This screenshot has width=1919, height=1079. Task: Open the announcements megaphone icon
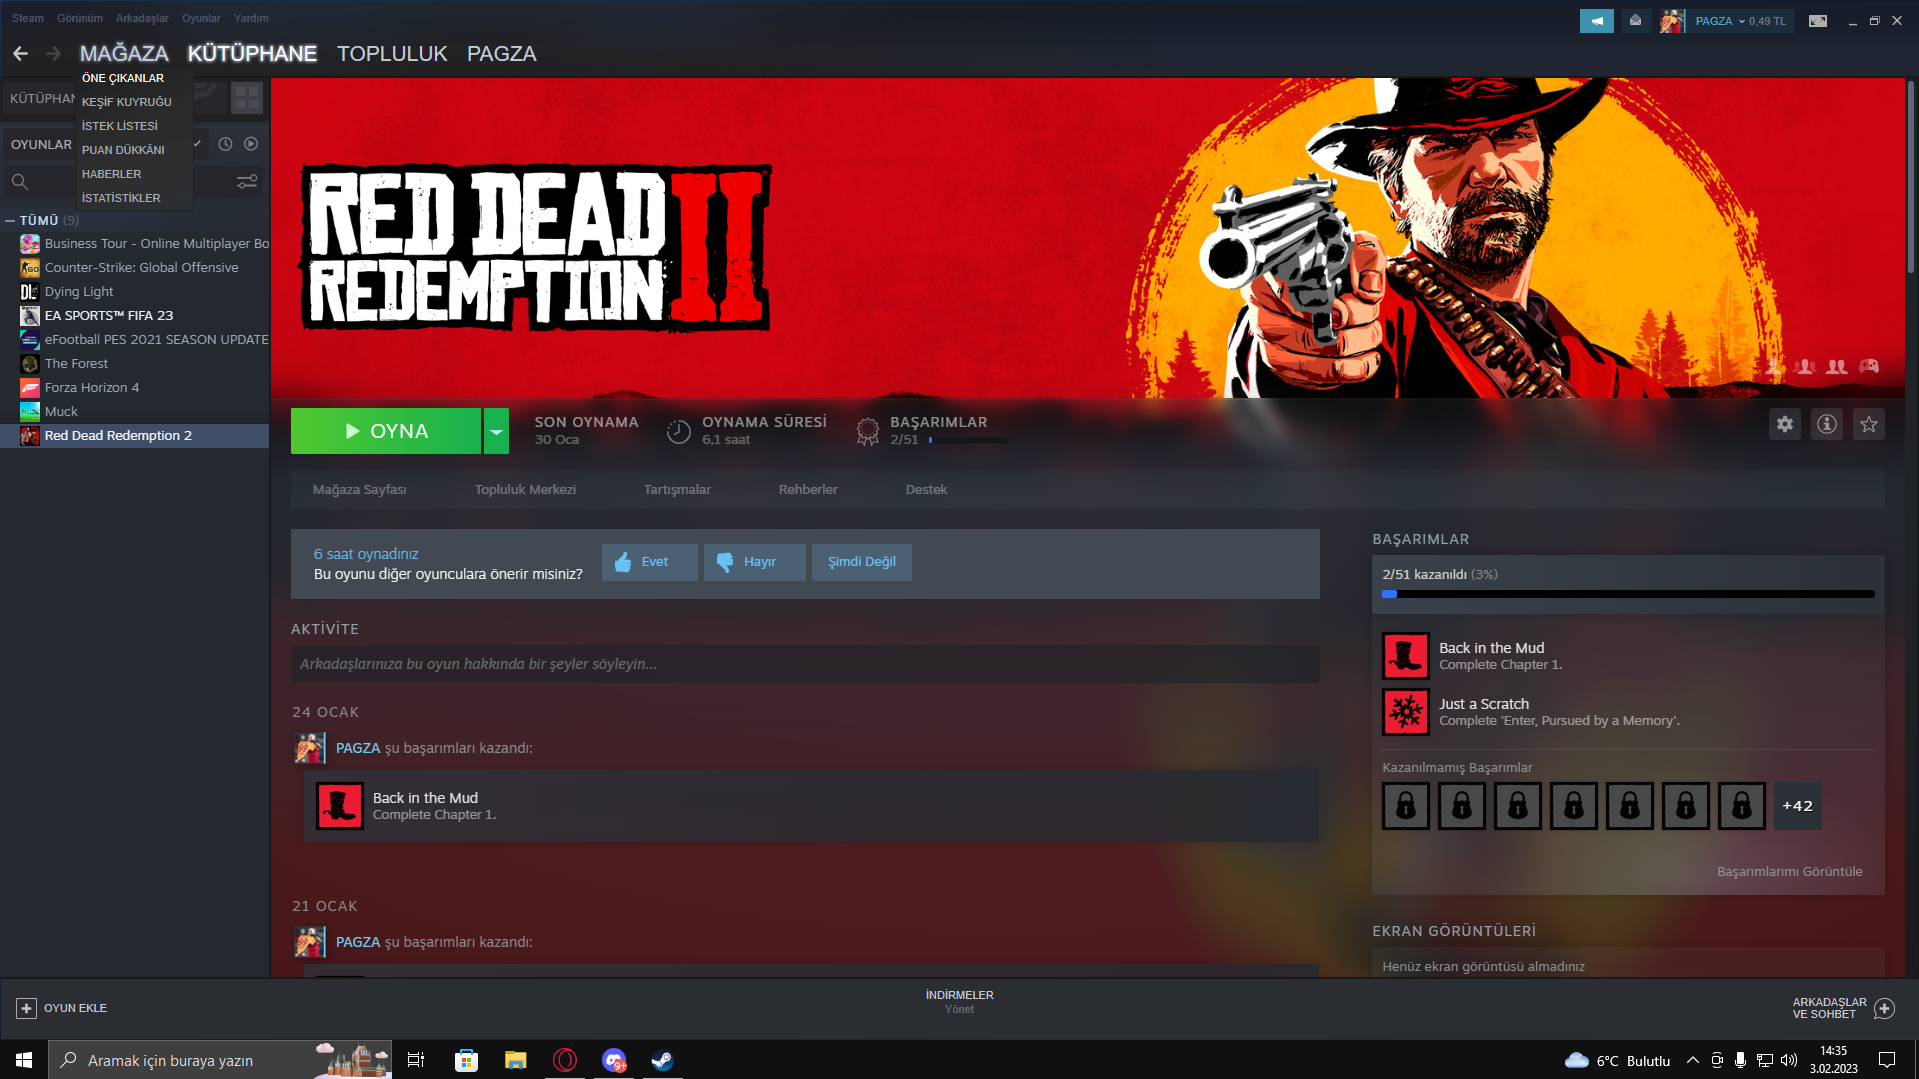(1596, 21)
